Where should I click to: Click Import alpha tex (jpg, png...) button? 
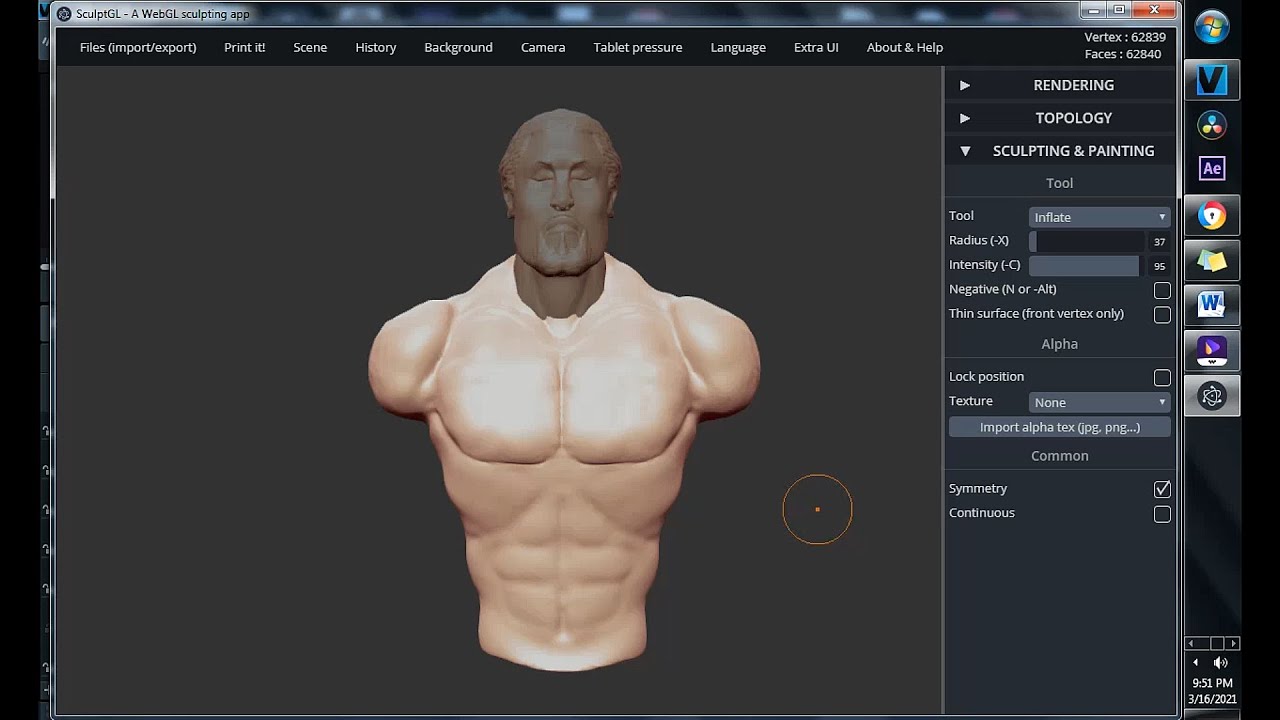point(1060,427)
